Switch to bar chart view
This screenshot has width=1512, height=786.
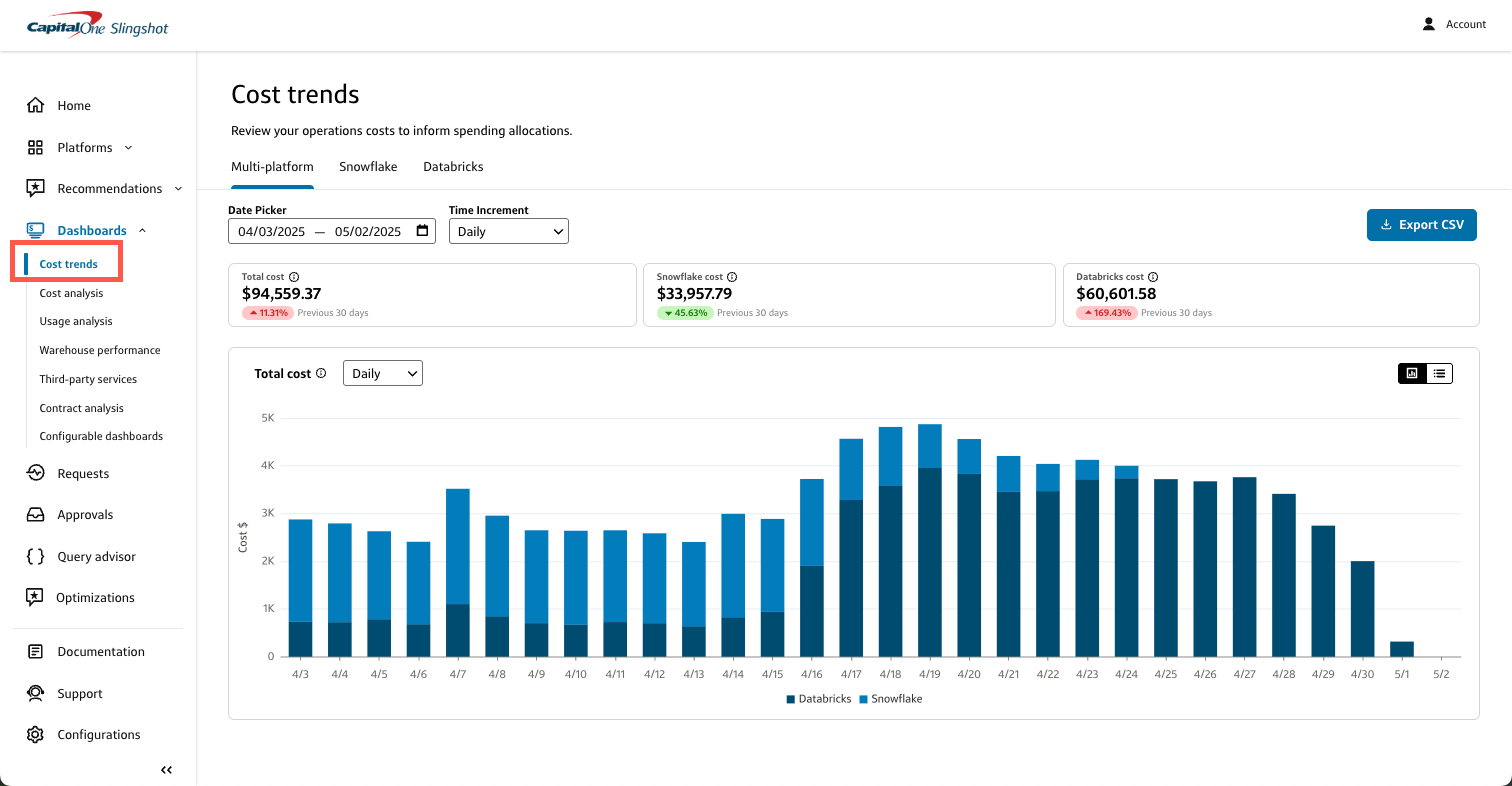[x=1412, y=373]
